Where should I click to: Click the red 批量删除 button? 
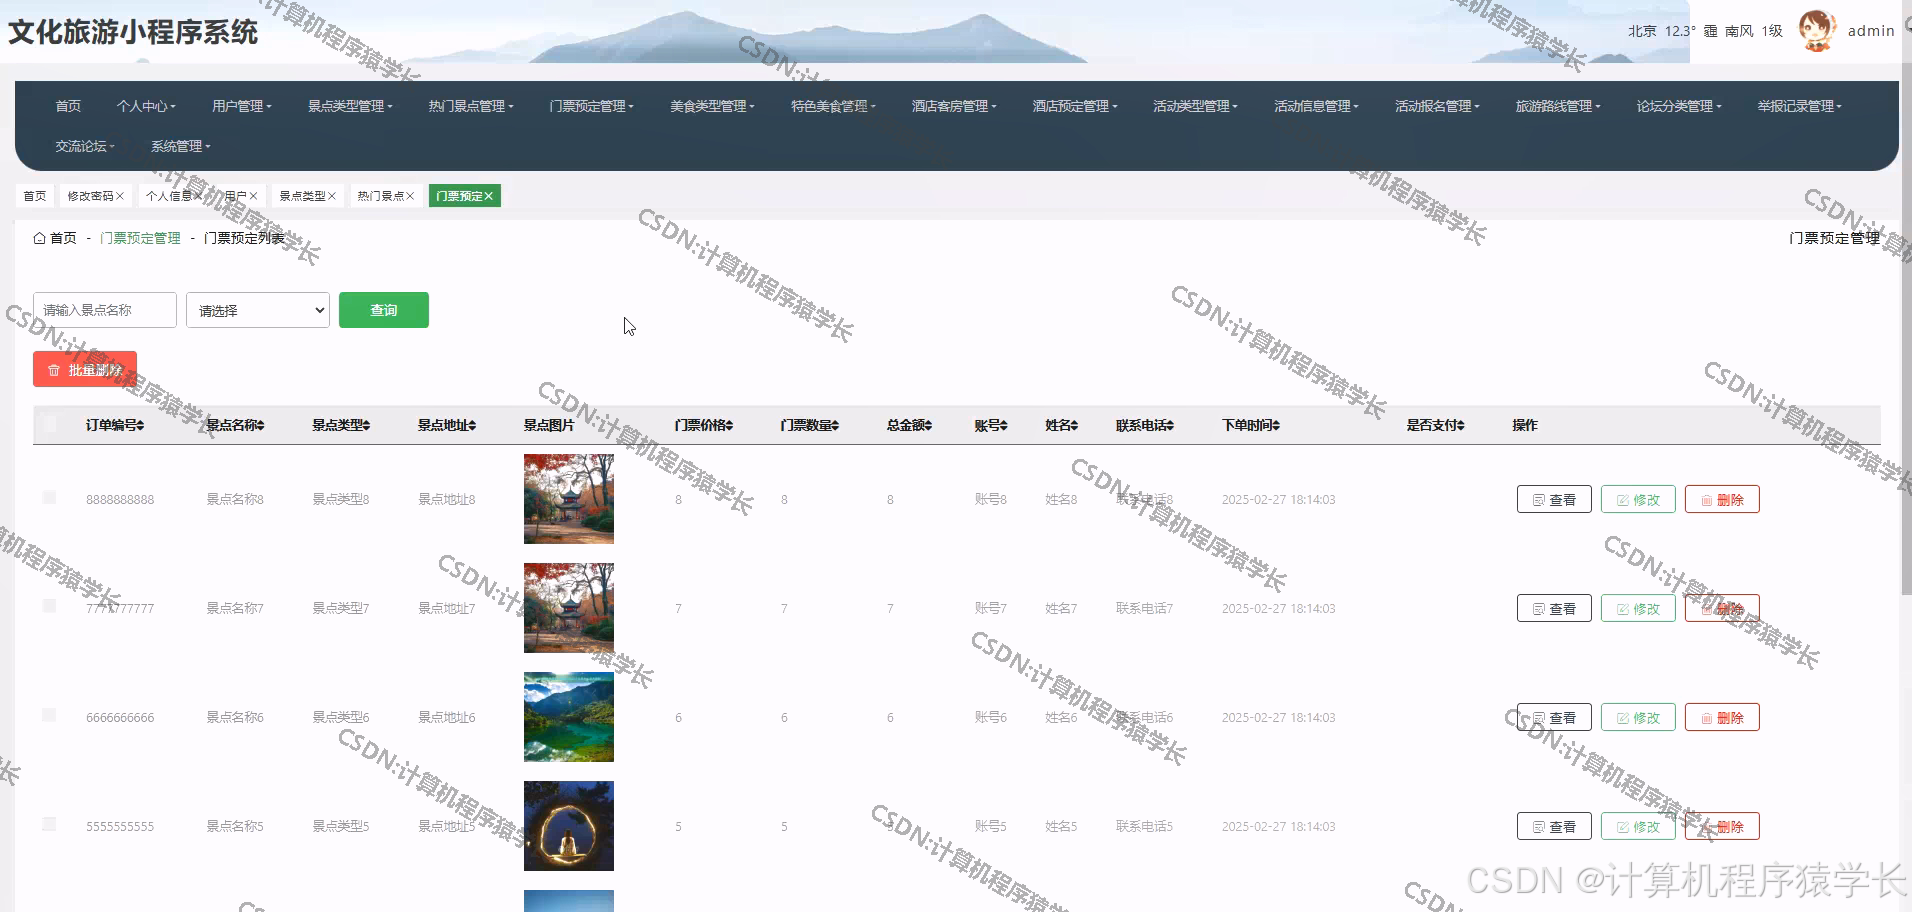pos(85,370)
